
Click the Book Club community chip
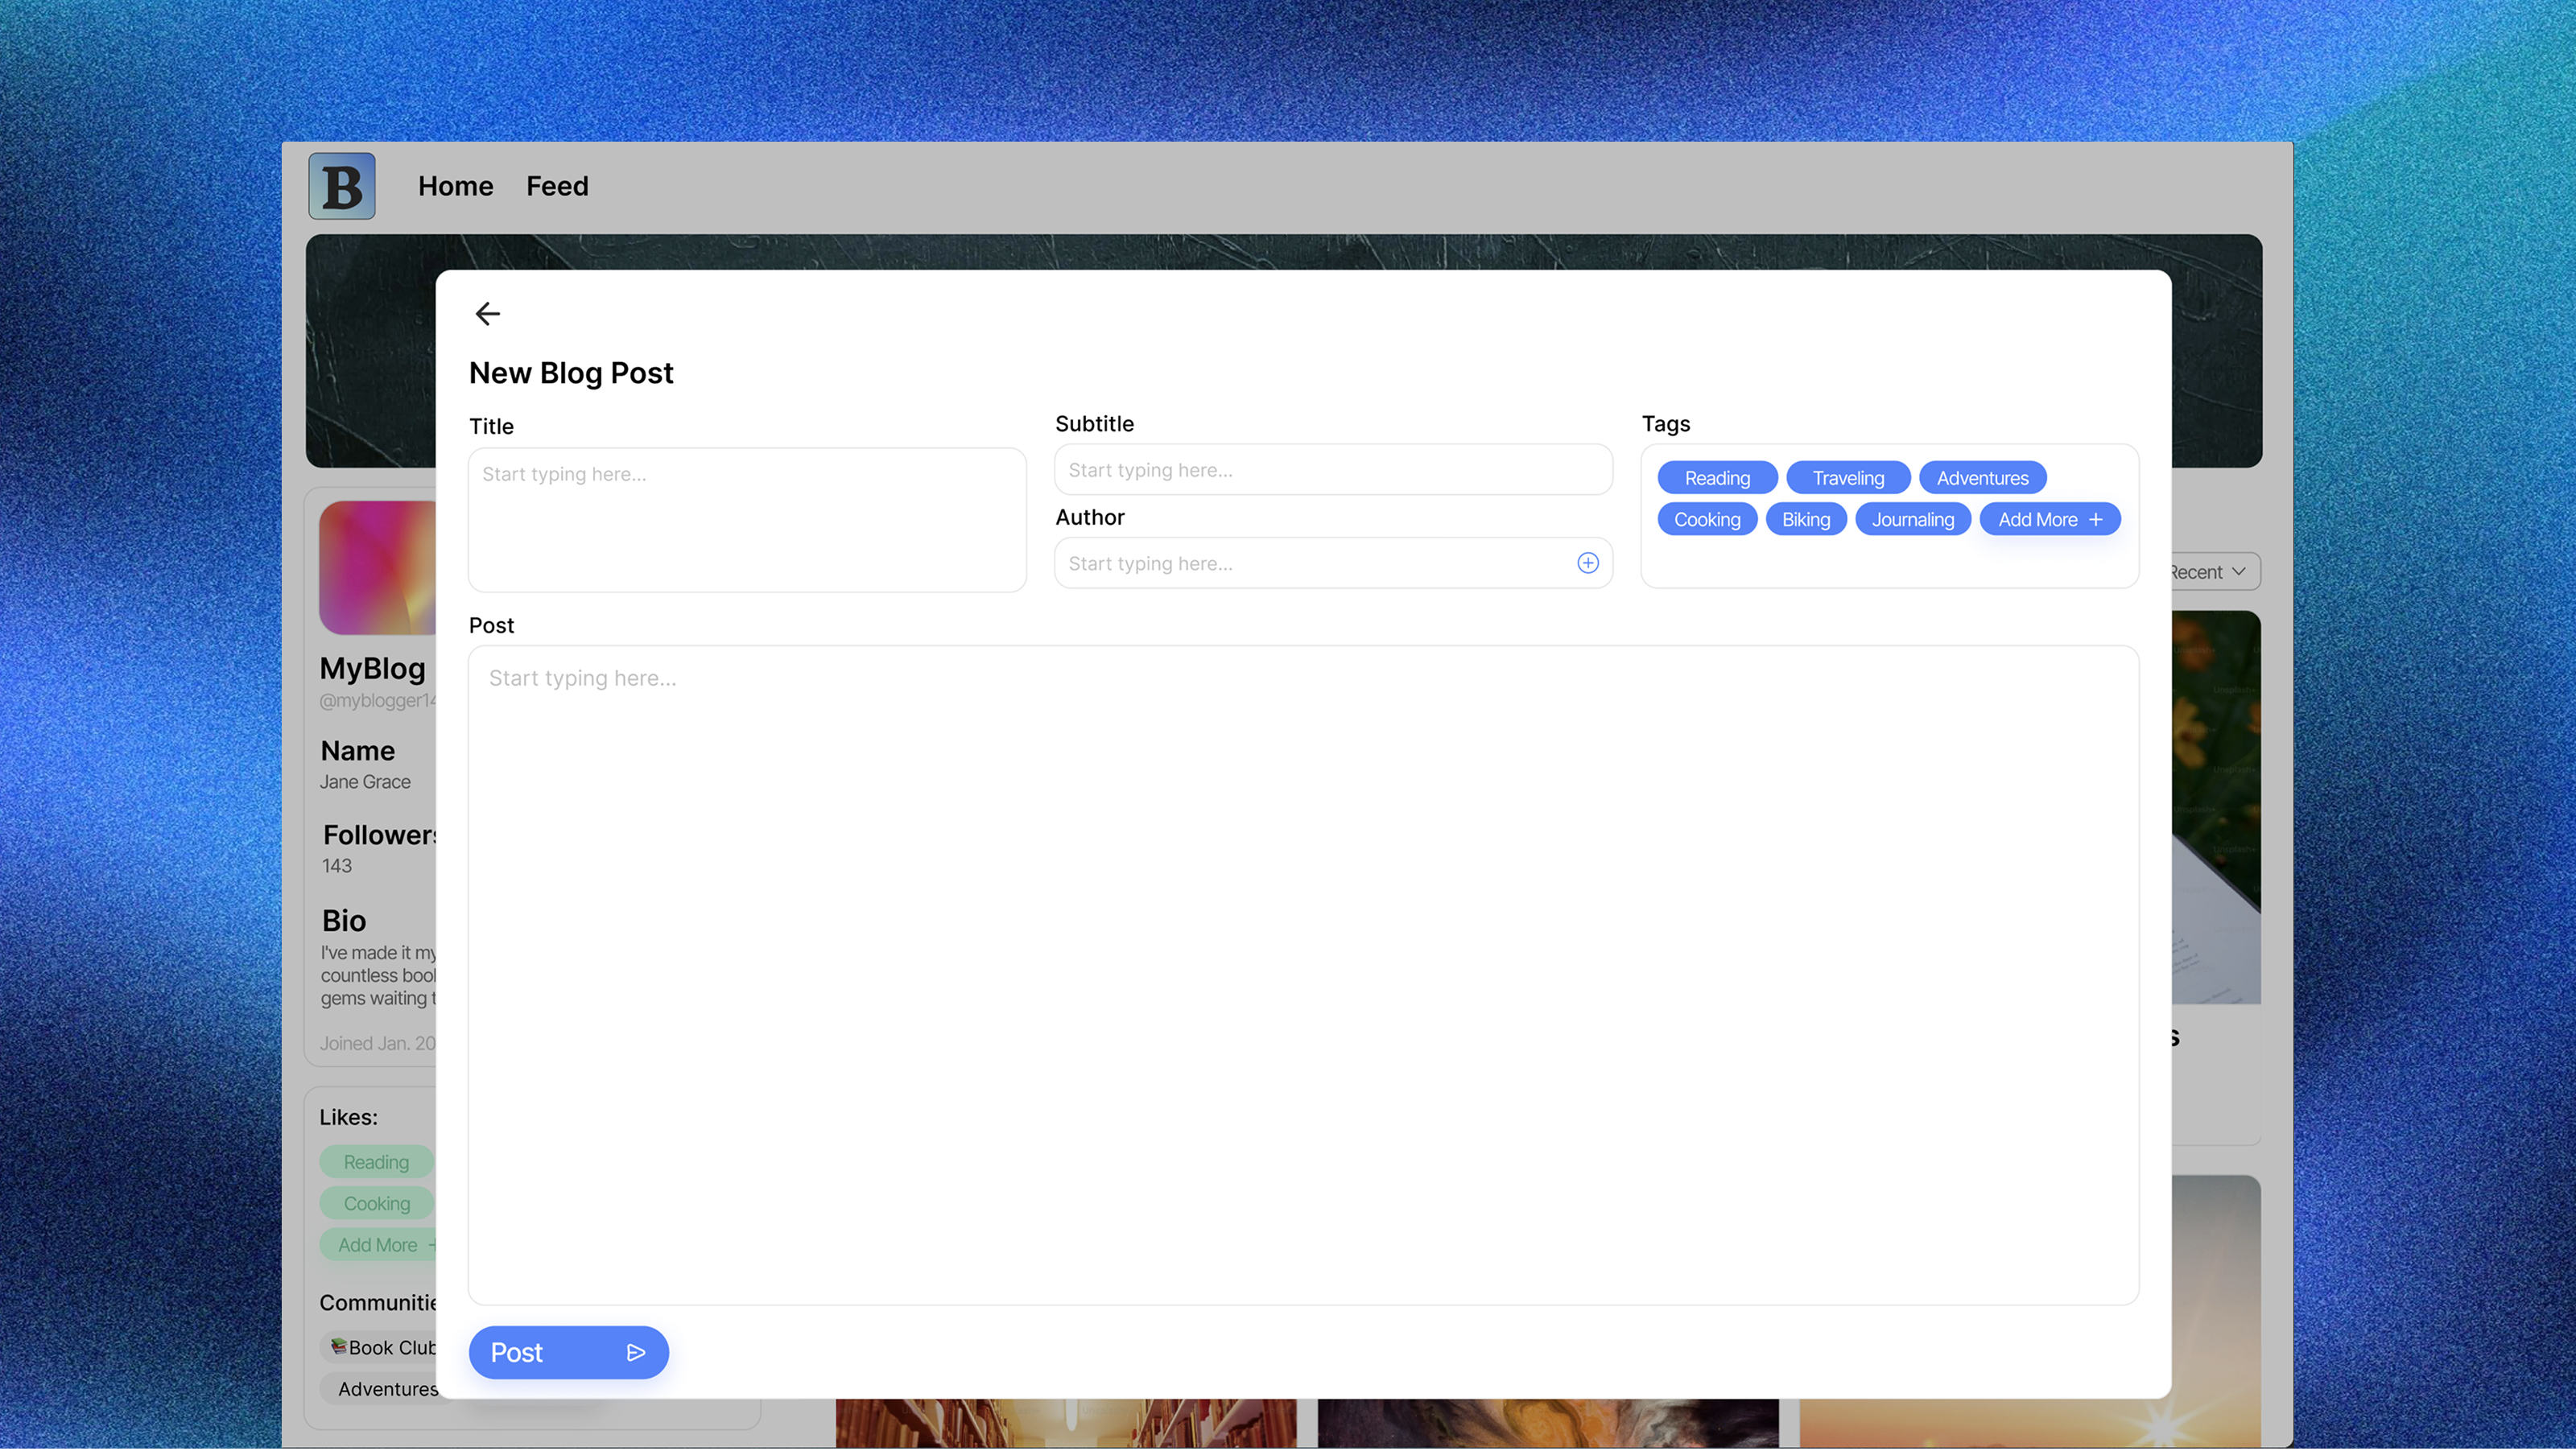[384, 1347]
